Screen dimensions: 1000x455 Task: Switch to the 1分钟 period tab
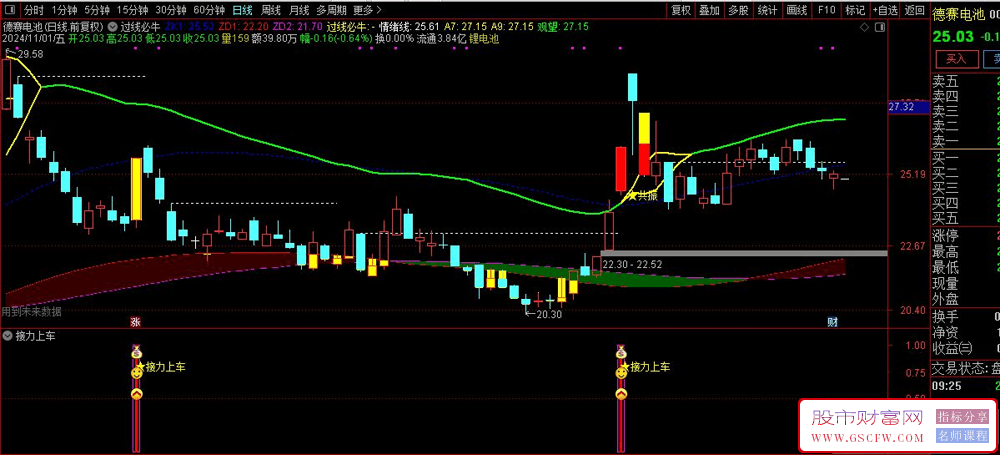[x=64, y=10]
